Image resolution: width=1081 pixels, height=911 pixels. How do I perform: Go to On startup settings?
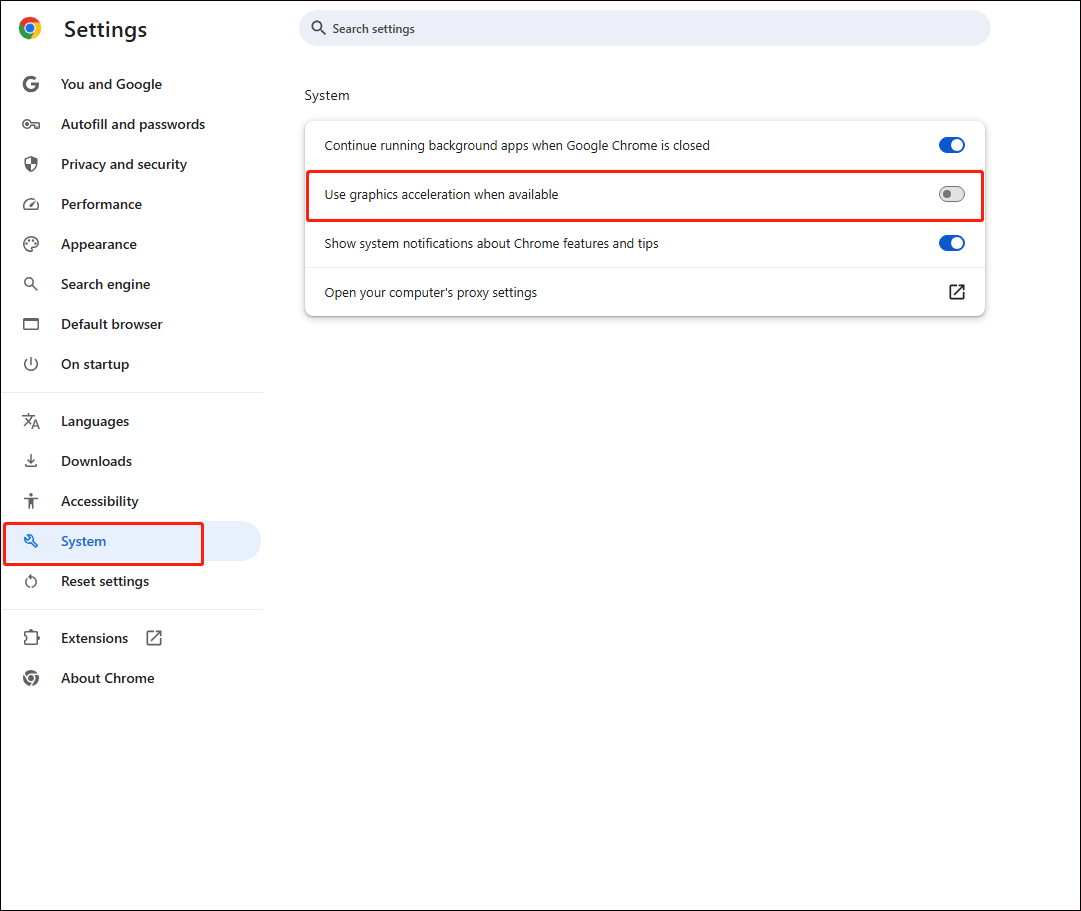tap(95, 364)
